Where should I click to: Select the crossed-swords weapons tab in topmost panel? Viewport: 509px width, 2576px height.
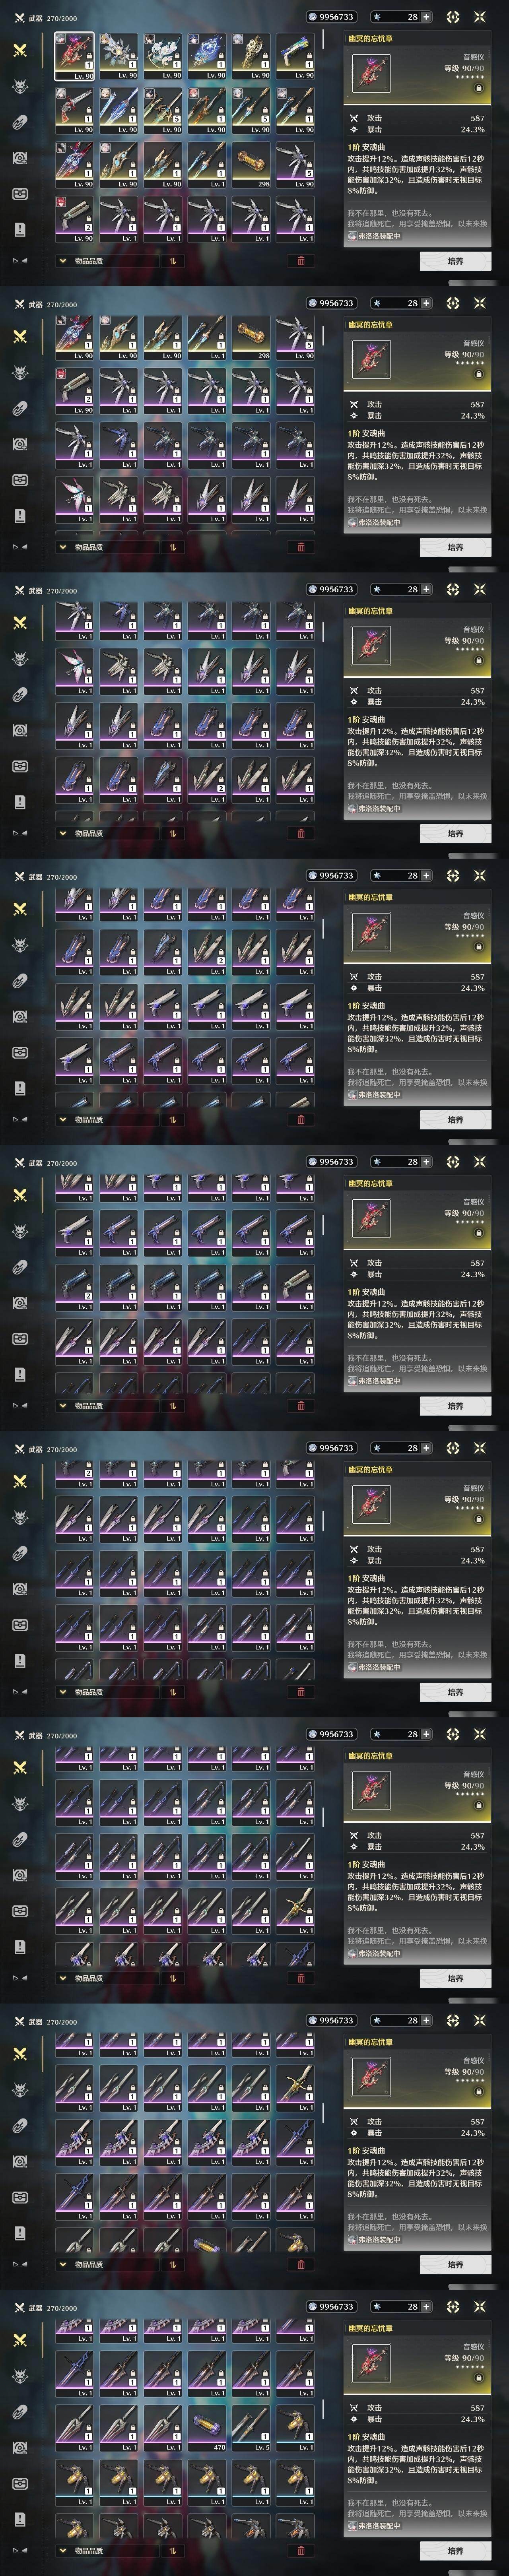[19, 50]
